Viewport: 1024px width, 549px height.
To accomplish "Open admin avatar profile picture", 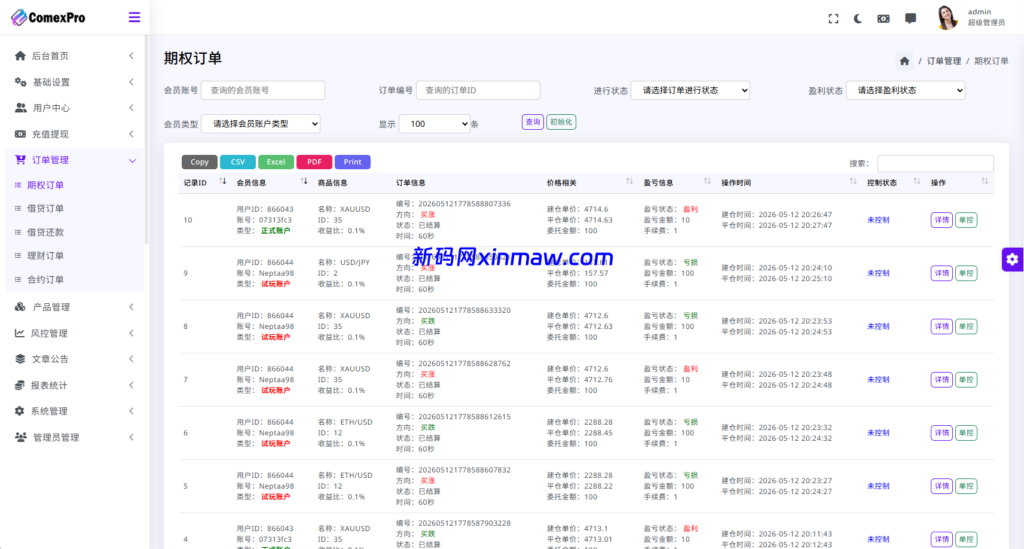I will (x=946, y=18).
